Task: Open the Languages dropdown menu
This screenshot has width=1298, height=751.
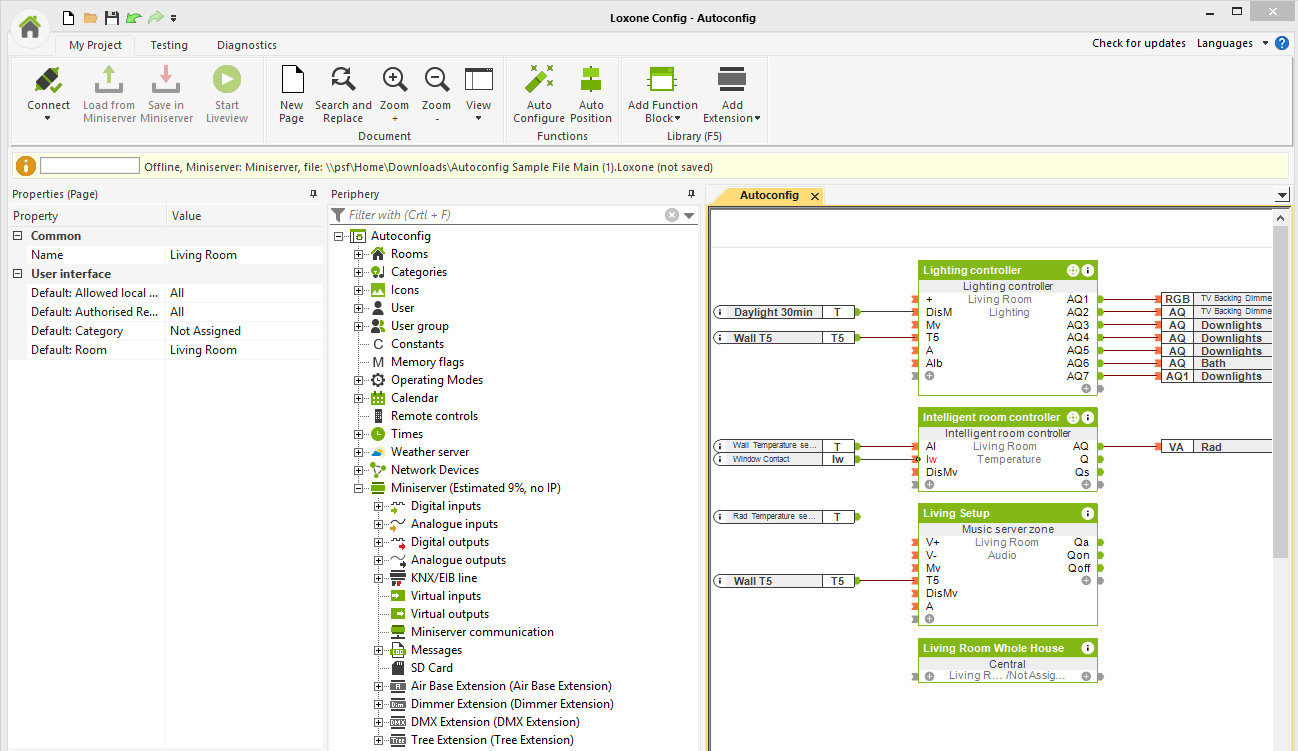Action: (x=1232, y=43)
